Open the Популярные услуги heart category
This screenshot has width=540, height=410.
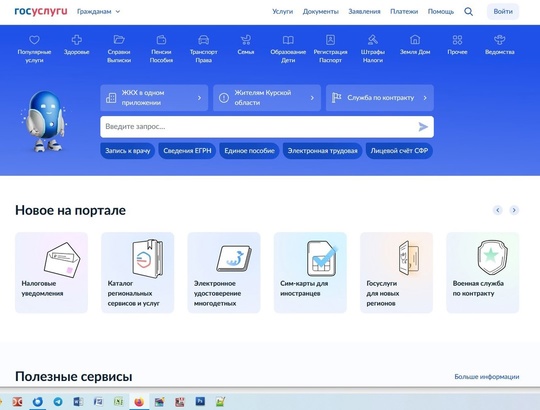click(x=34, y=49)
